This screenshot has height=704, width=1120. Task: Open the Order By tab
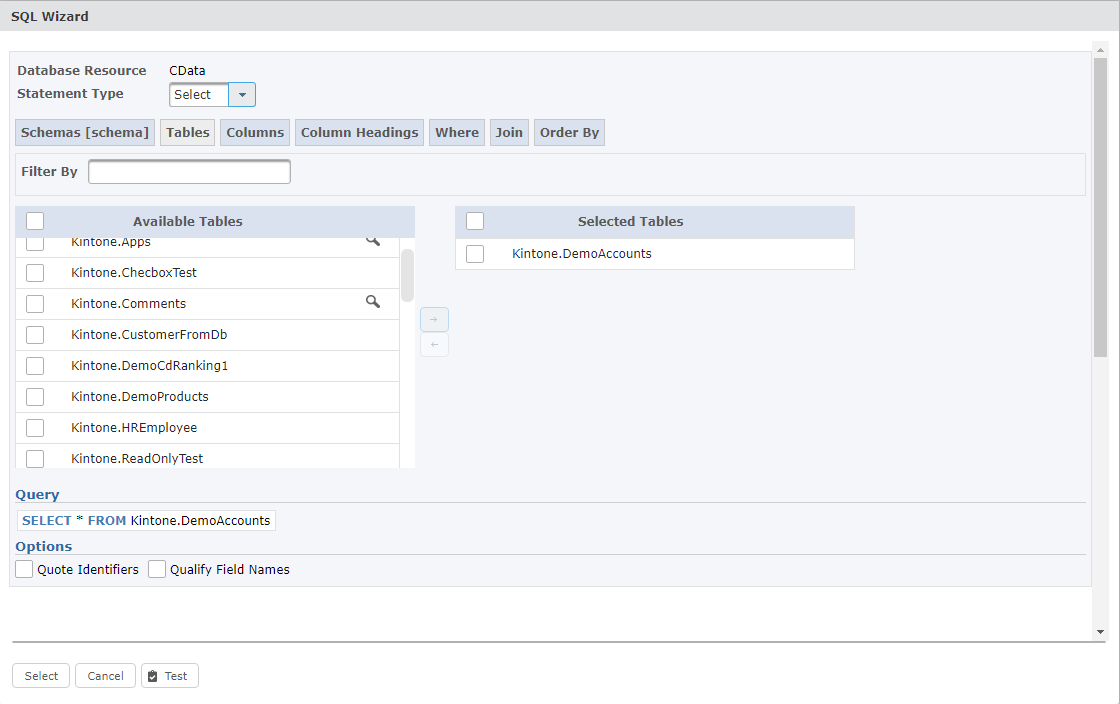(569, 133)
